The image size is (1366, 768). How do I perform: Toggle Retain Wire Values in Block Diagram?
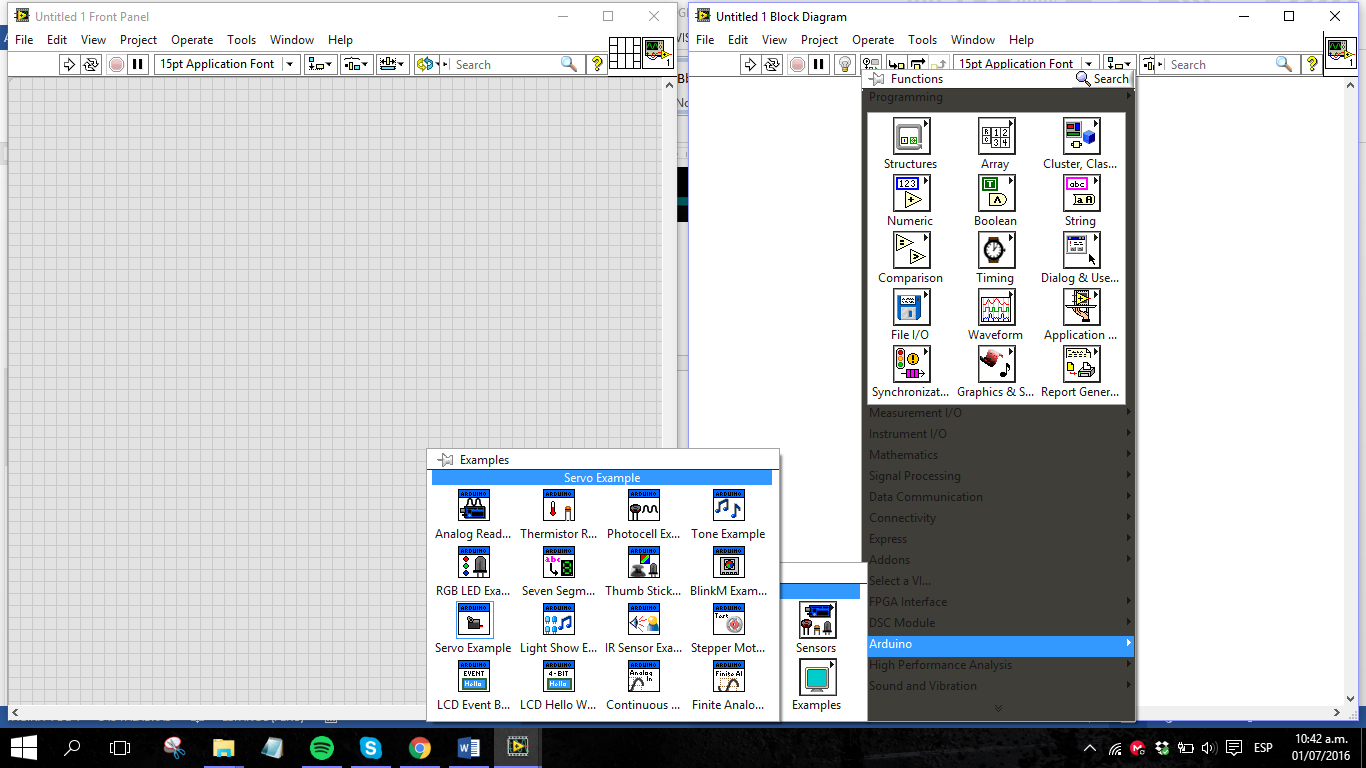tap(871, 64)
